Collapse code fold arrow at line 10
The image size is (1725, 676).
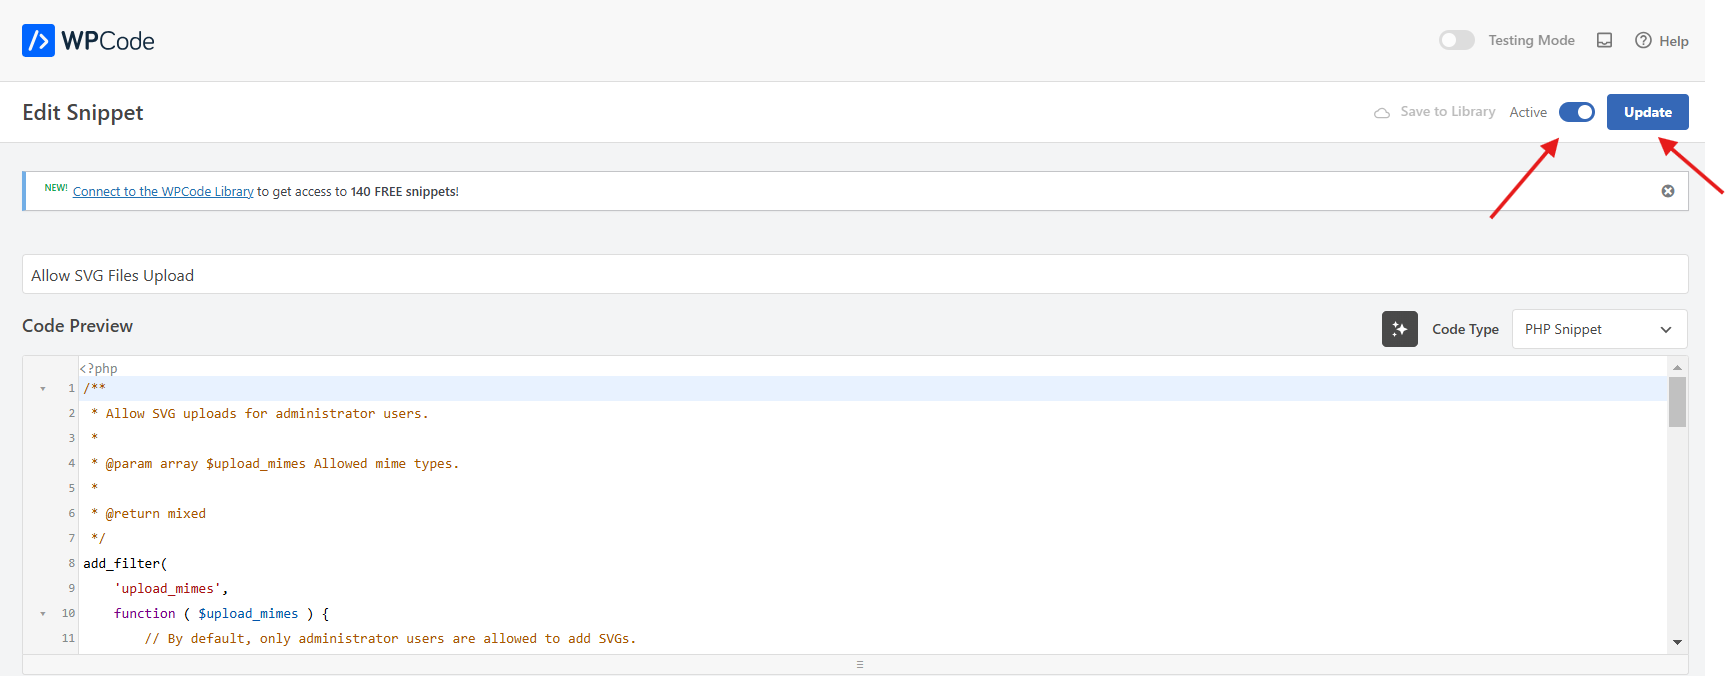pyautogui.click(x=43, y=614)
